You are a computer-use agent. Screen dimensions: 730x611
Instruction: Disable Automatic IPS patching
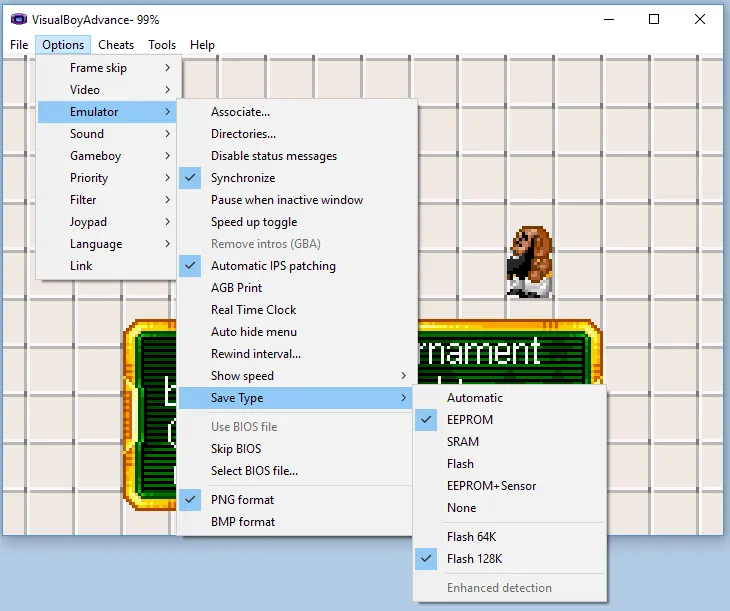273,266
